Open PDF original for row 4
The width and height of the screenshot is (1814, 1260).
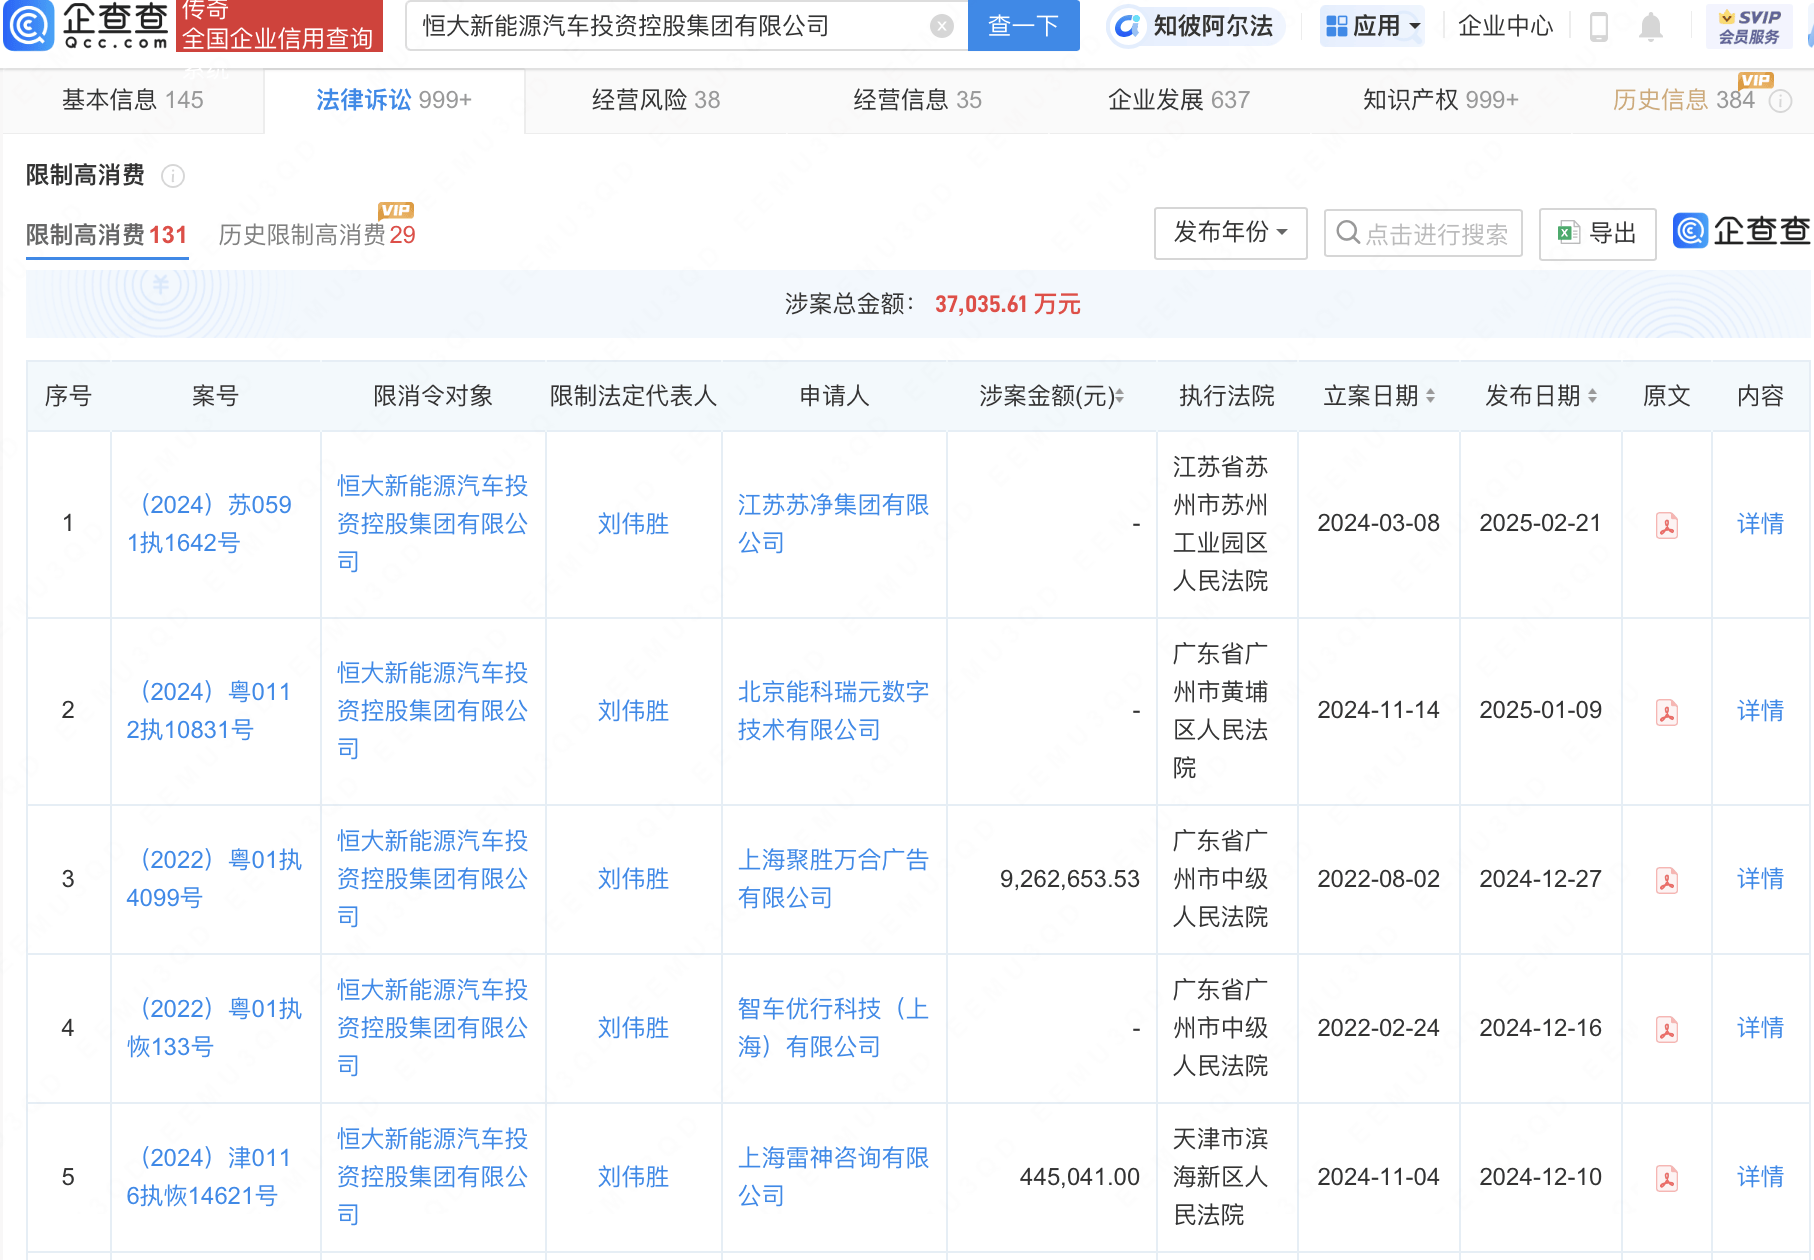pos(1666,1028)
